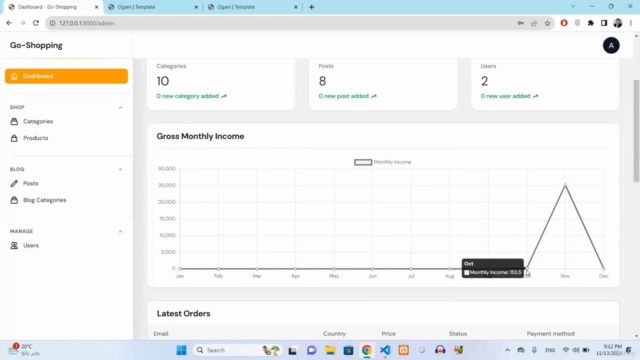Click the Status column header
Image resolution: width=640 pixels, height=360 pixels.
coord(458,333)
